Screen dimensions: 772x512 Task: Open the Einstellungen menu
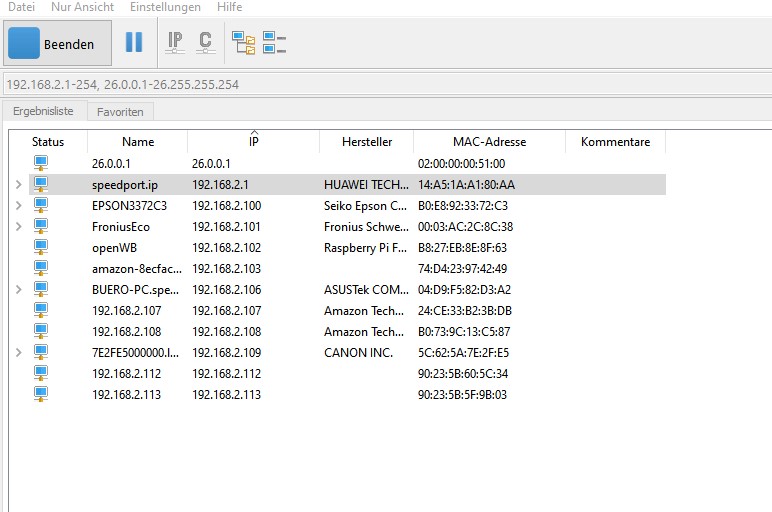[x=164, y=7]
